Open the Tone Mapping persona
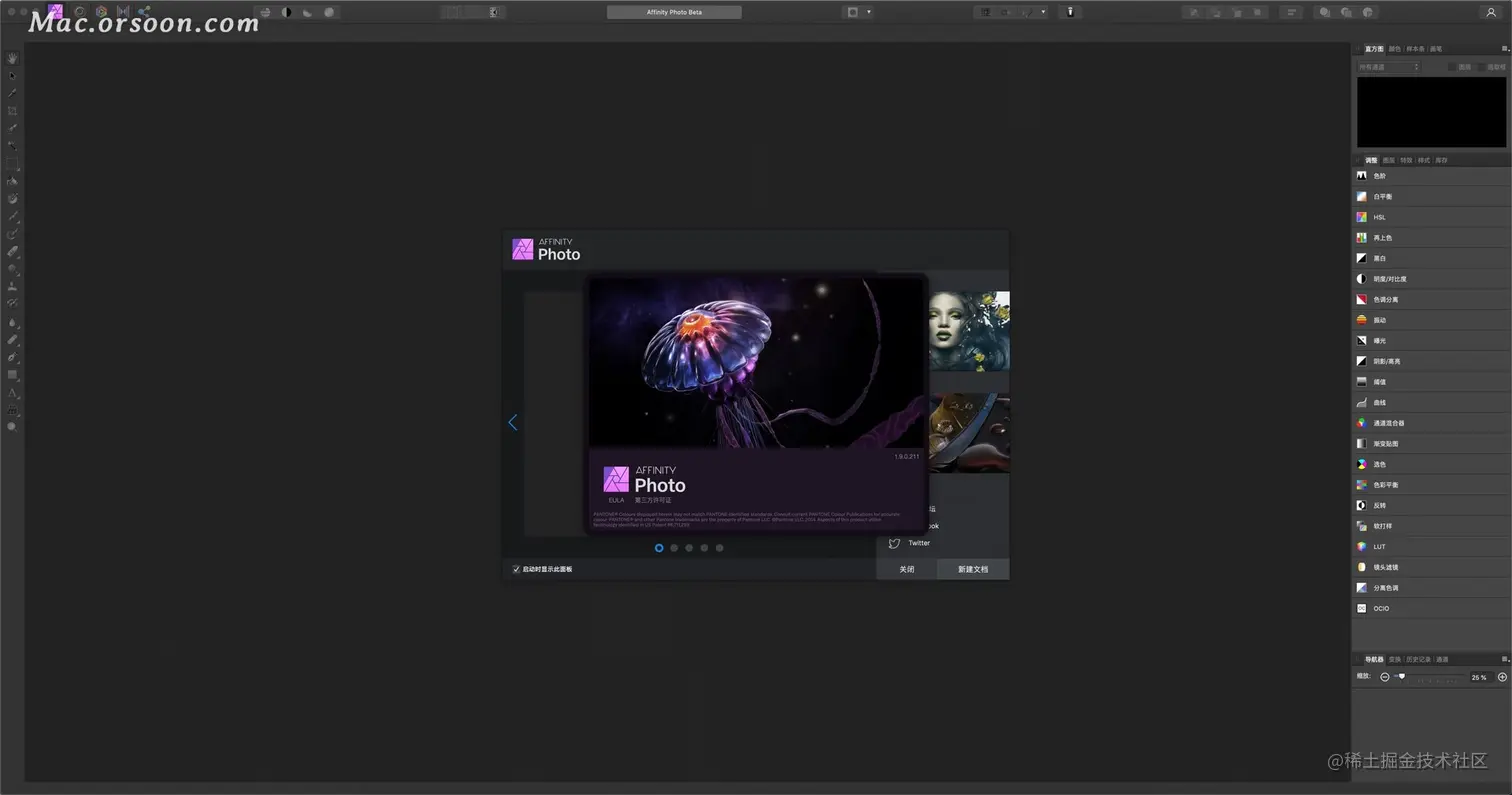This screenshot has width=1512, height=795. click(123, 12)
